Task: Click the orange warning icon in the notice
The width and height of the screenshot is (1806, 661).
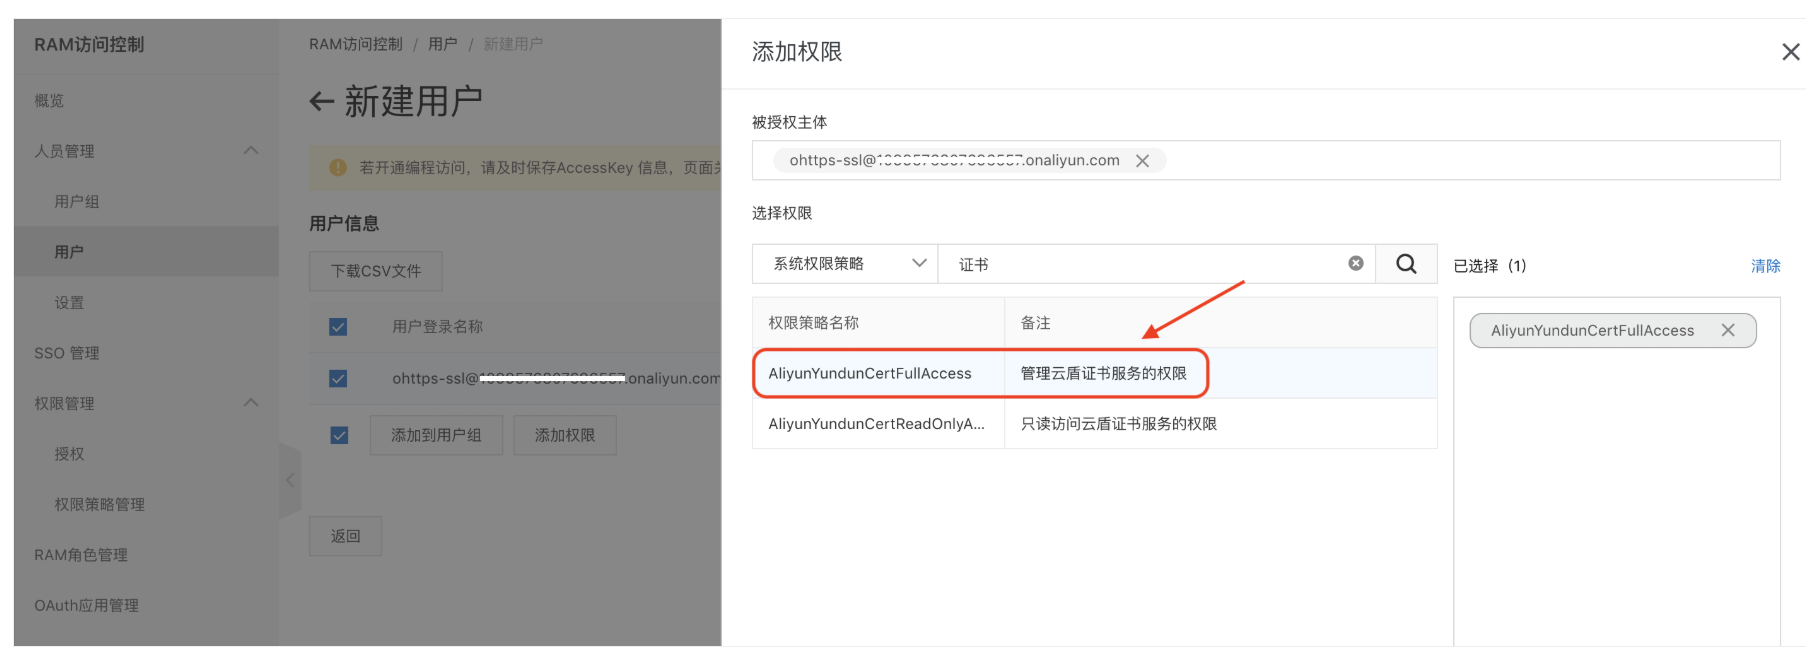Action: tap(338, 168)
